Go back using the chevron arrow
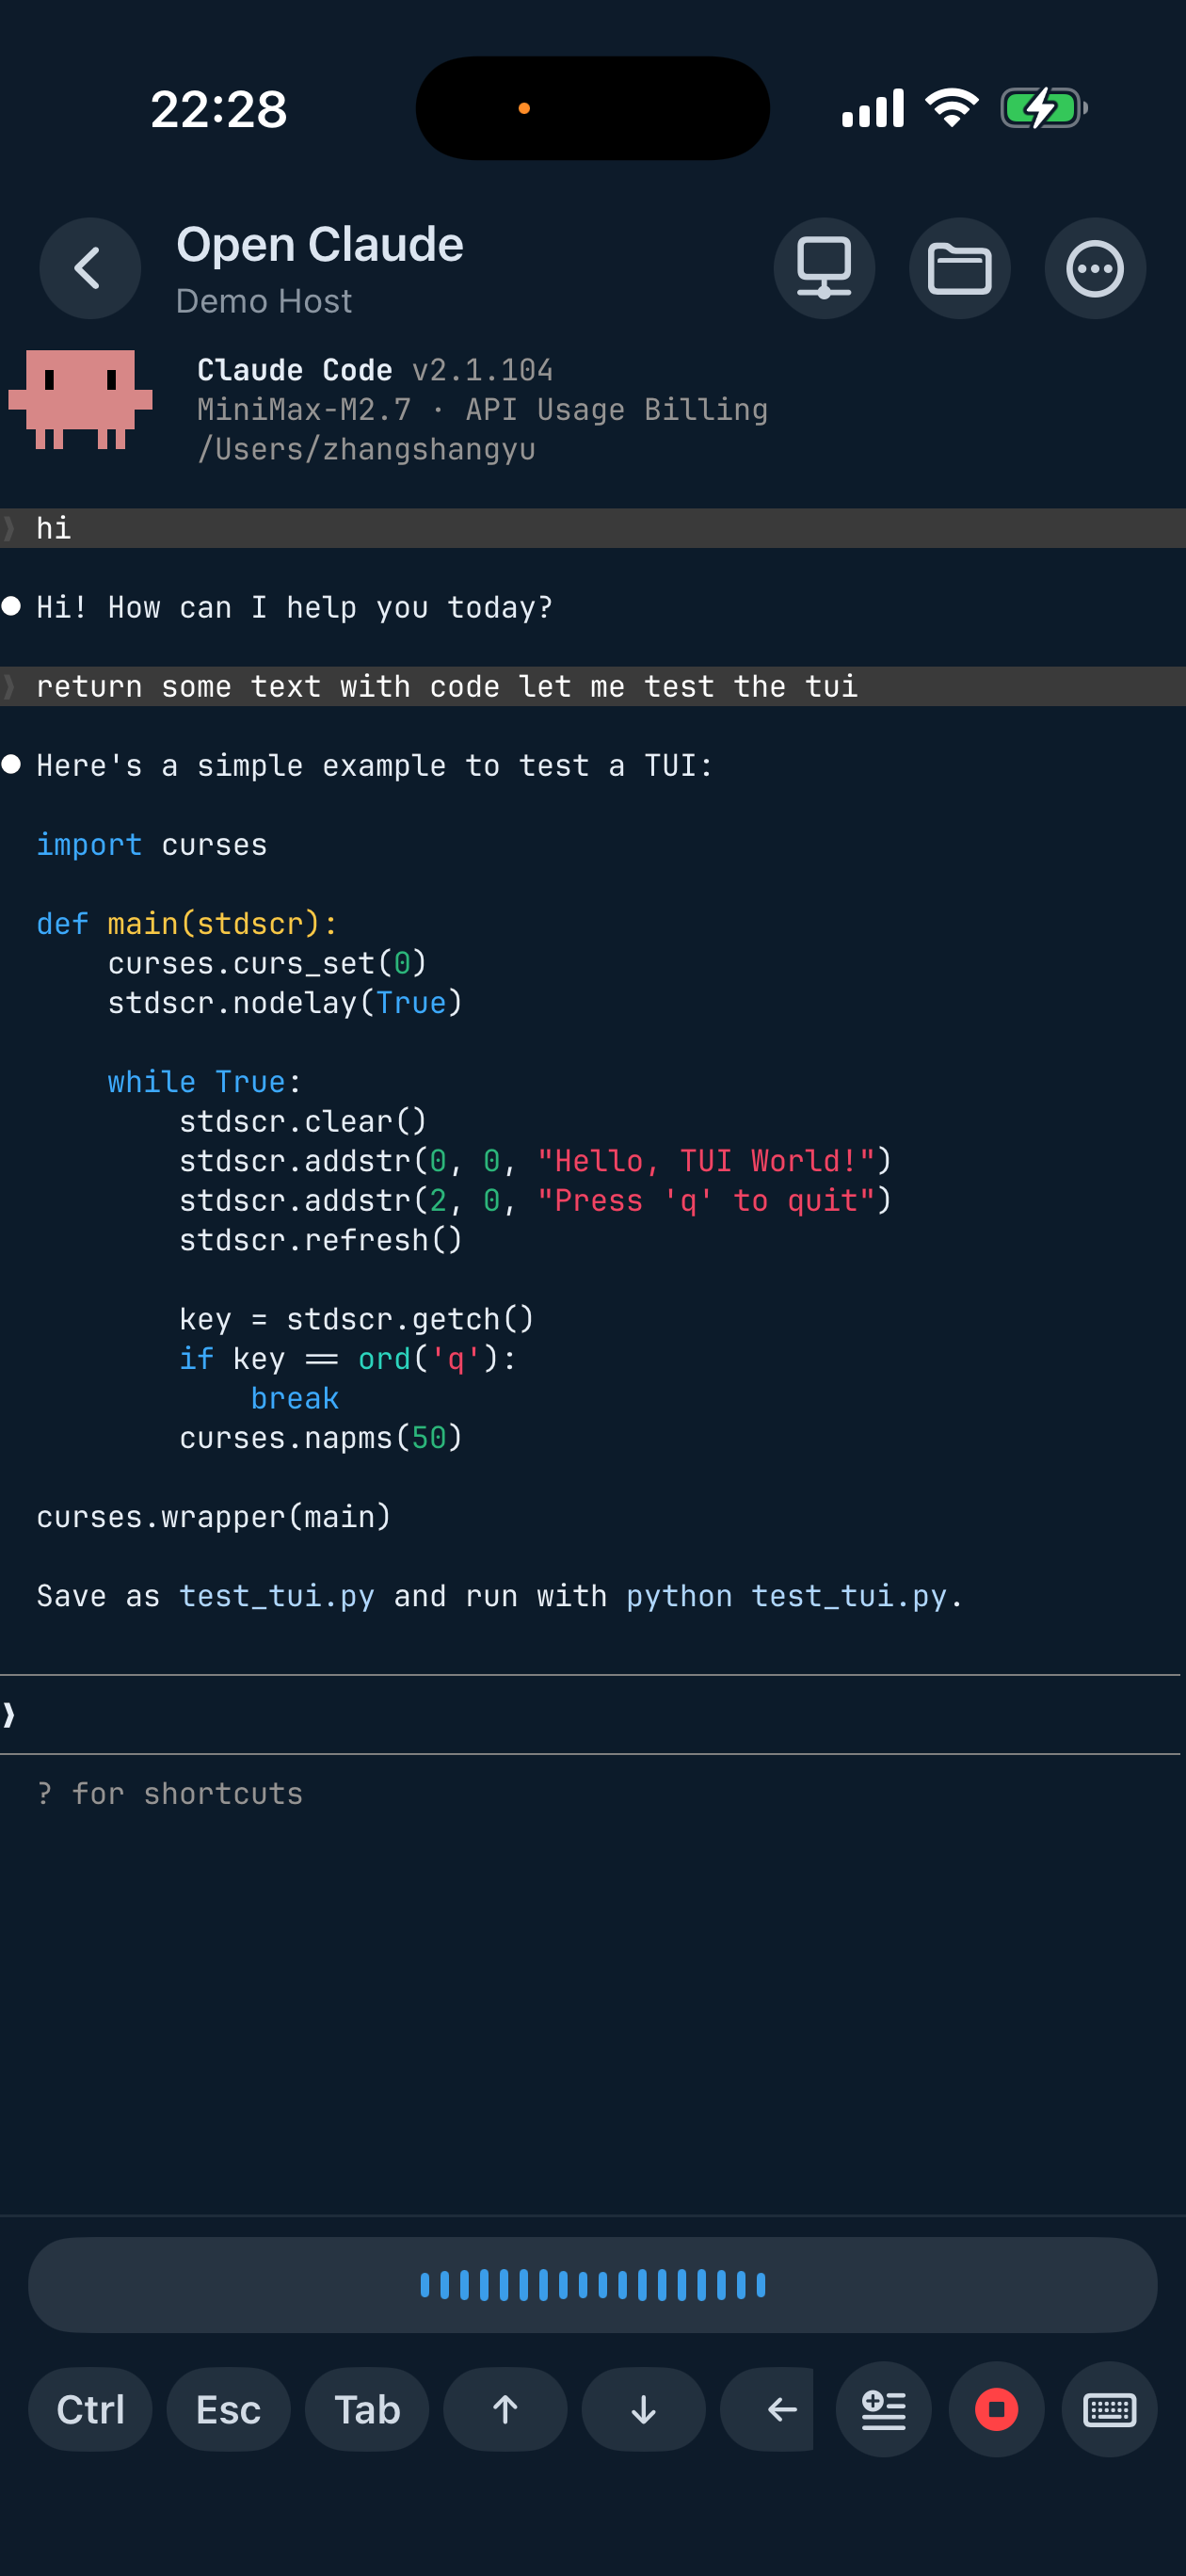 pos(90,268)
